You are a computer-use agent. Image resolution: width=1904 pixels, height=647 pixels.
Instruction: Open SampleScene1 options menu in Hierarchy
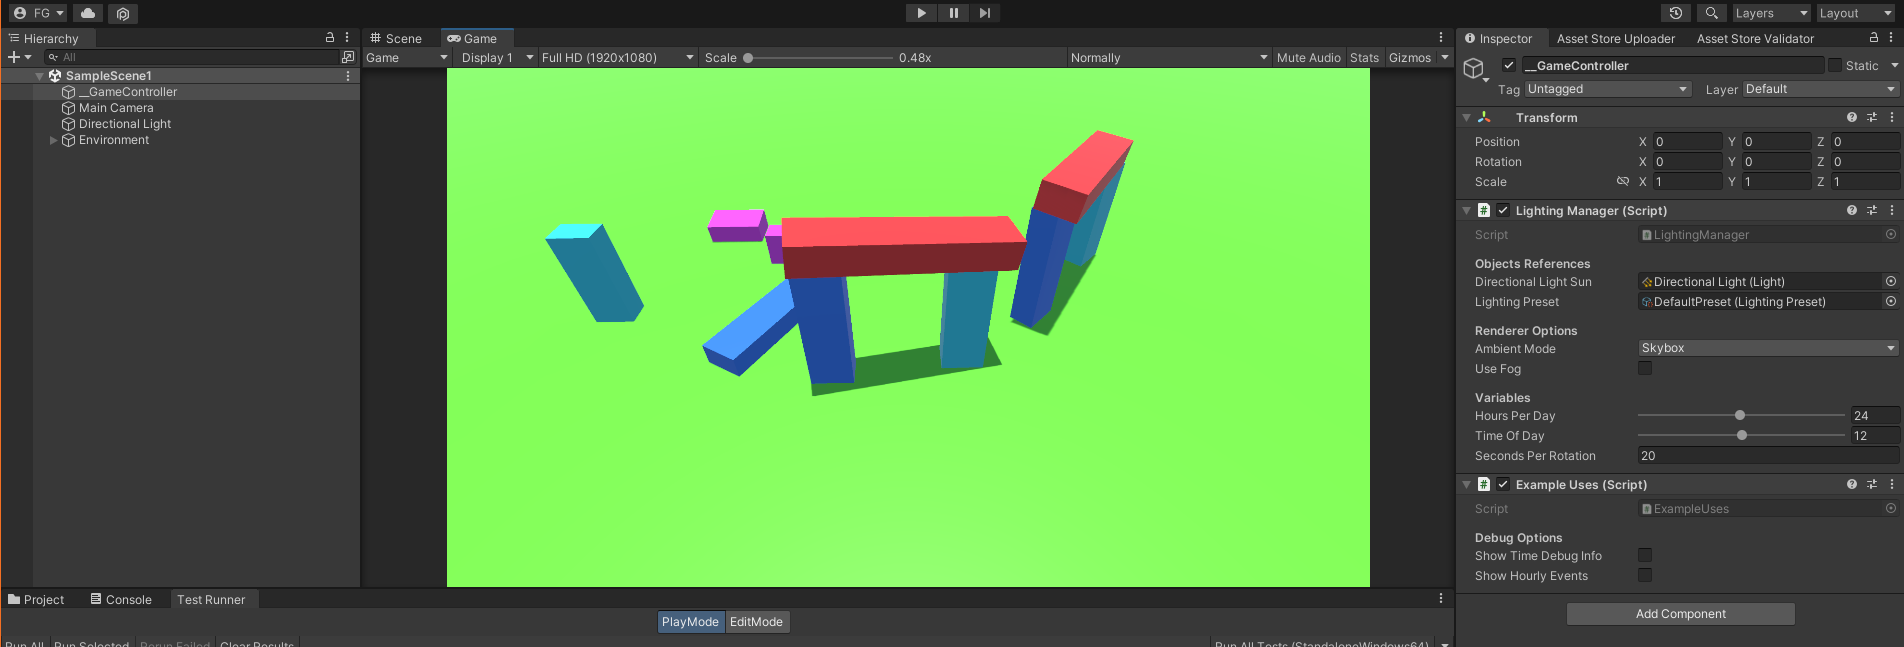348,76
